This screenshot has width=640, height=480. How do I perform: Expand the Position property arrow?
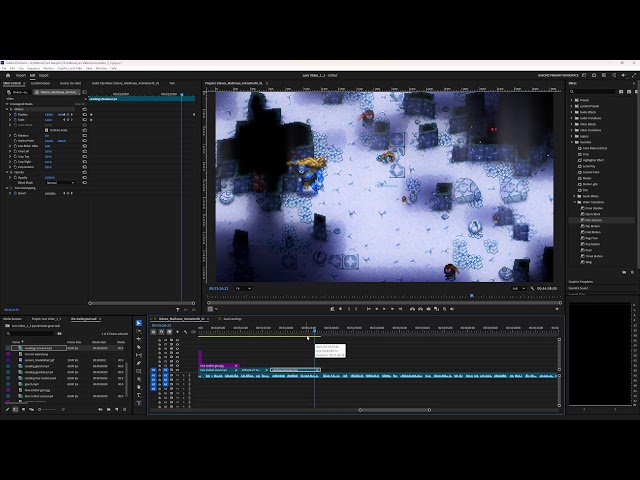10,115
